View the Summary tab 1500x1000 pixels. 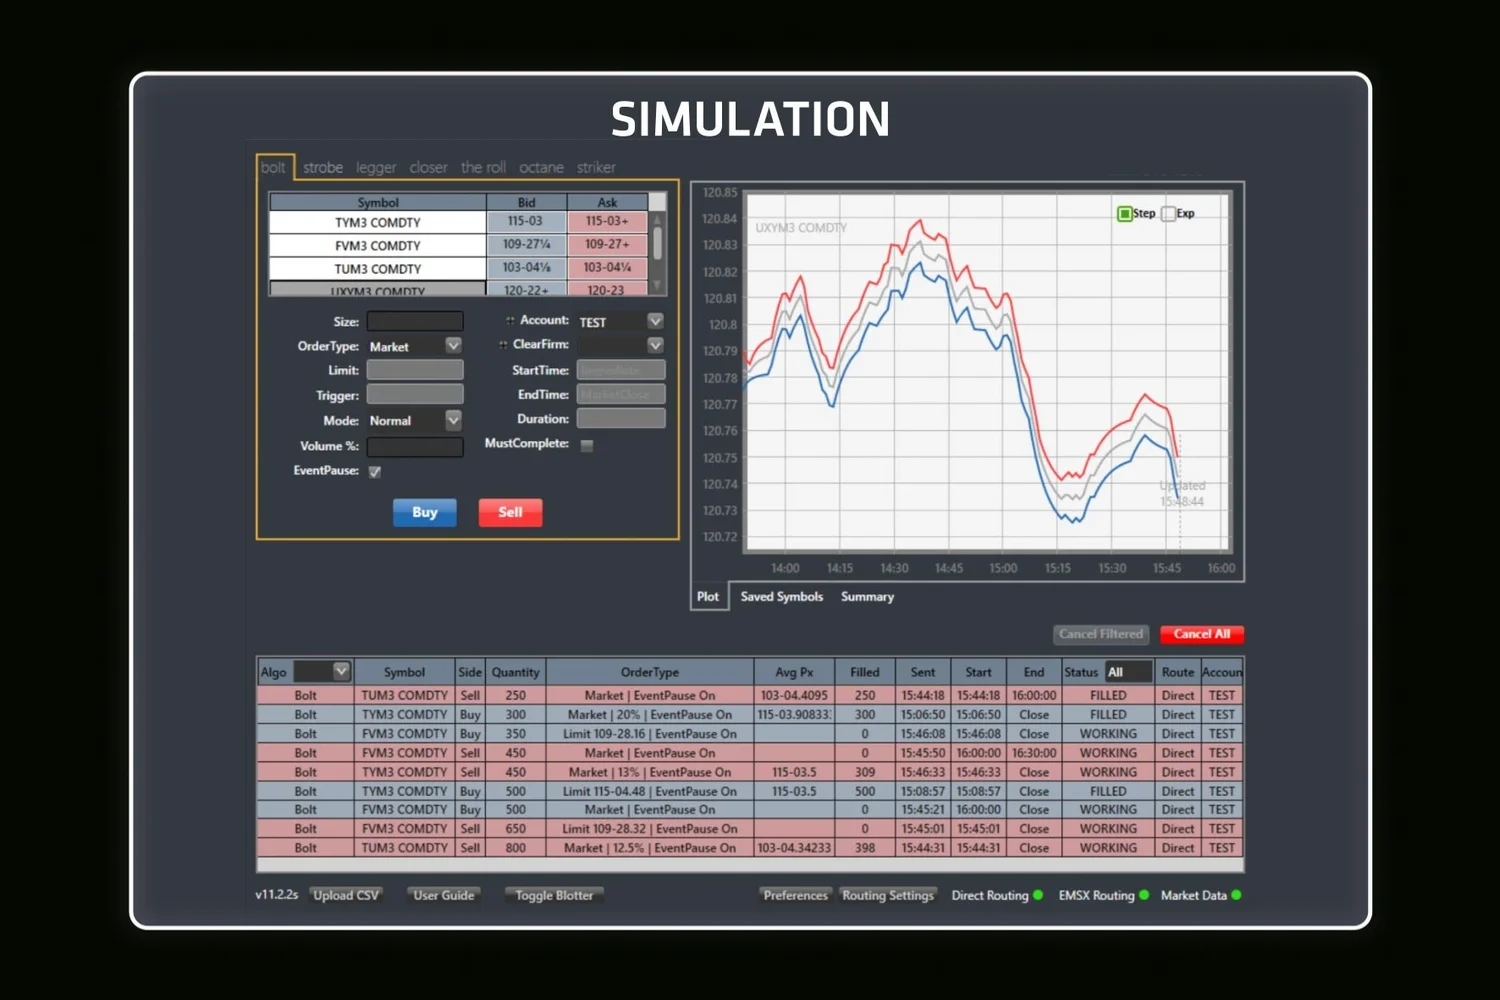pos(866,596)
